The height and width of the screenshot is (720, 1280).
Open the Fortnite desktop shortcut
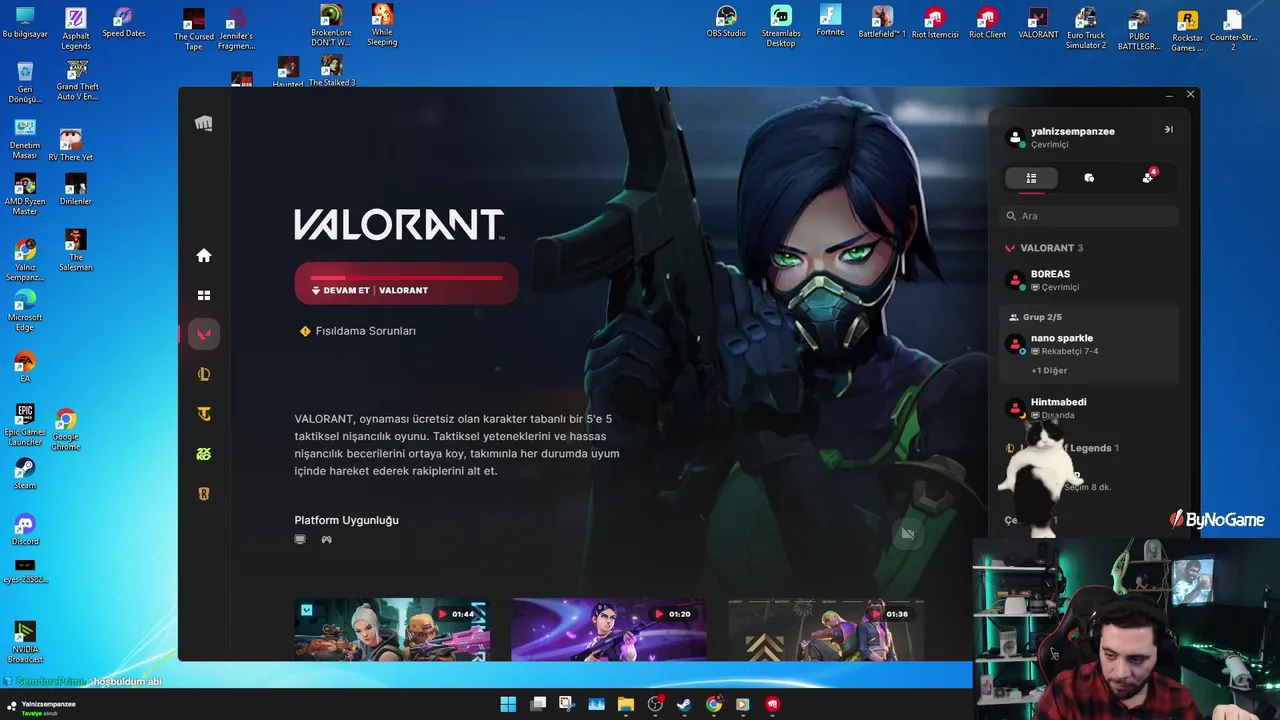coord(830,22)
